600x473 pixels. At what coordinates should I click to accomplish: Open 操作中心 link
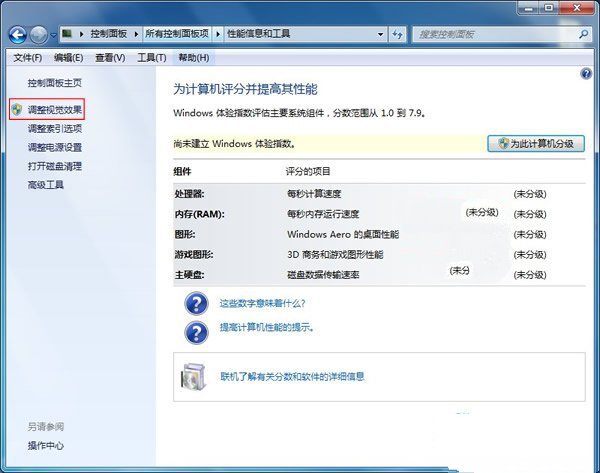coord(46,445)
